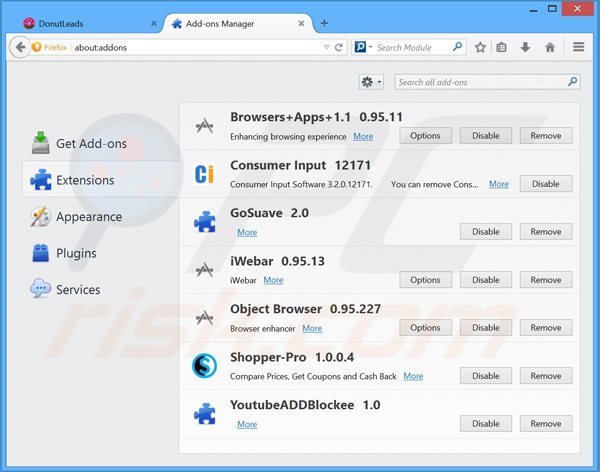Go to home page icon
The height and width of the screenshot is (472, 600).
point(550,47)
